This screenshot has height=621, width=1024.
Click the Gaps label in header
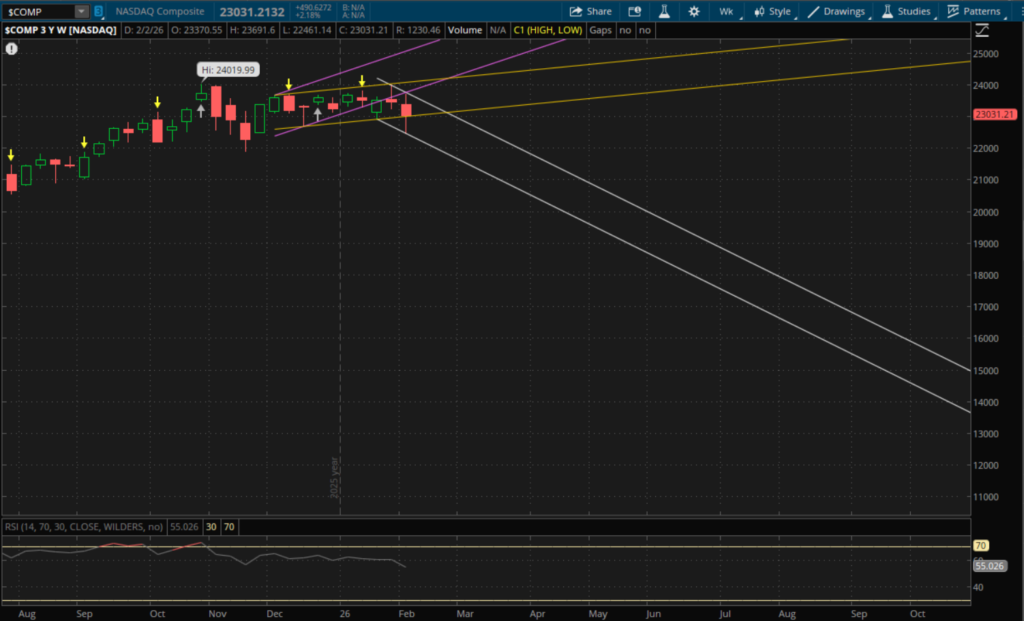coord(600,30)
